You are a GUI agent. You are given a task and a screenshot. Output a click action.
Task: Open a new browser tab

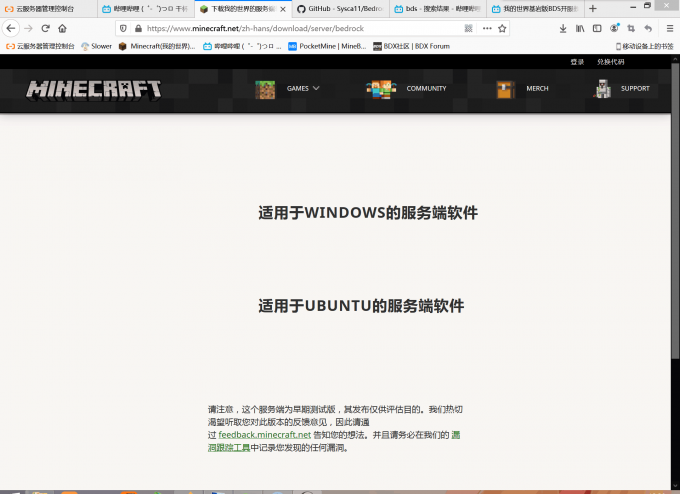[593, 9]
